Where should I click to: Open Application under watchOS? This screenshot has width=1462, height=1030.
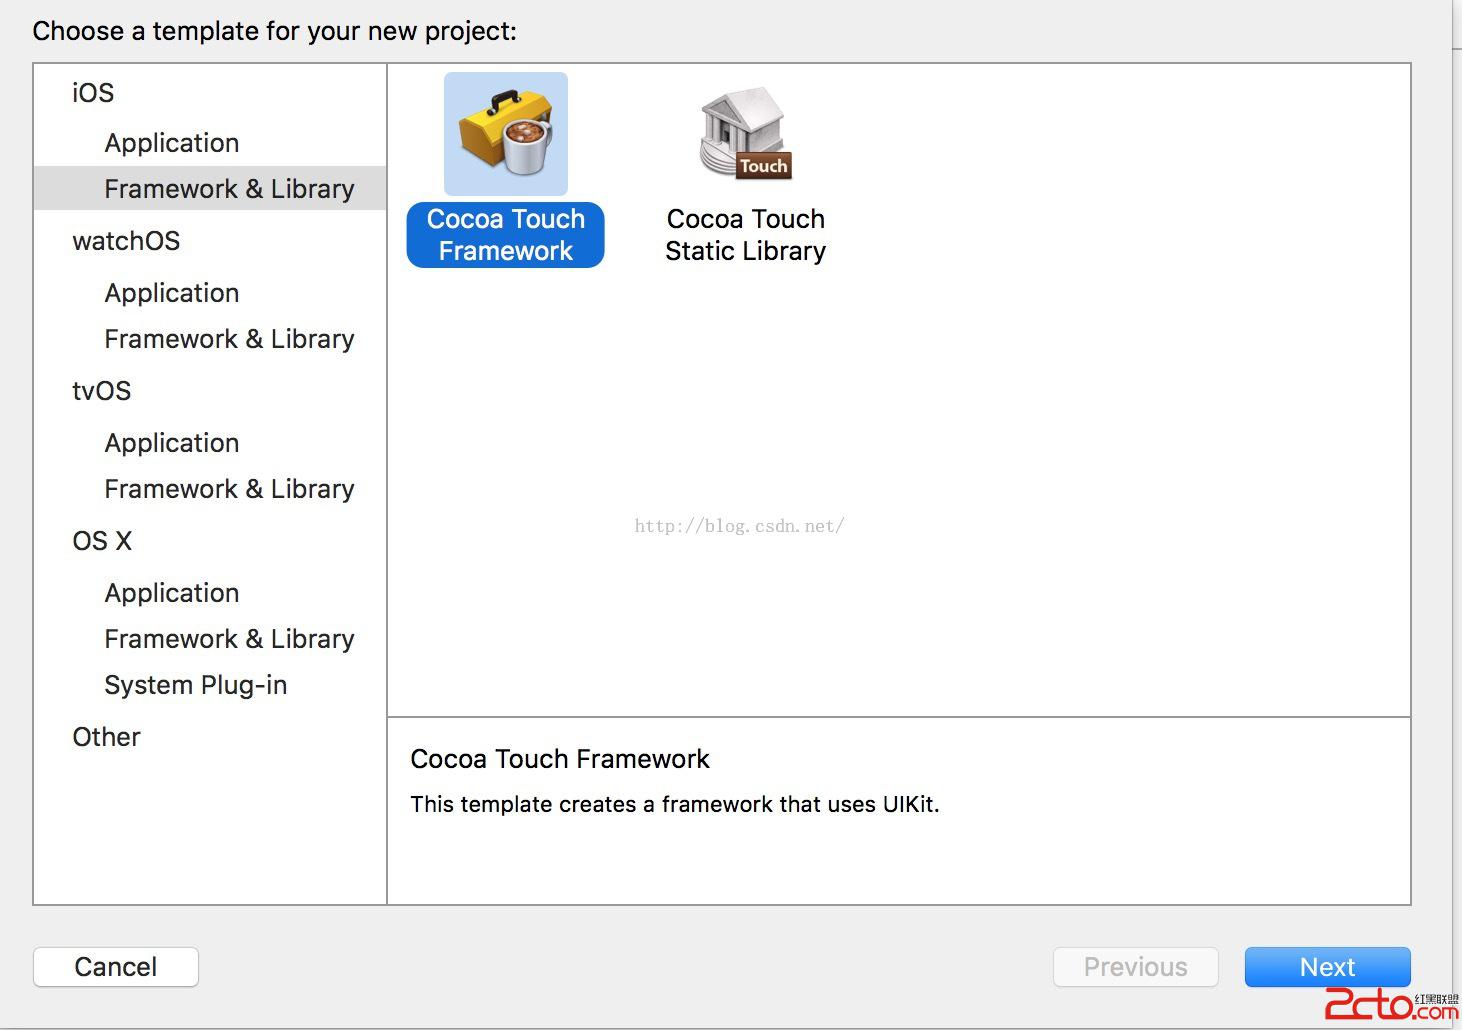pyautogui.click(x=172, y=293)
